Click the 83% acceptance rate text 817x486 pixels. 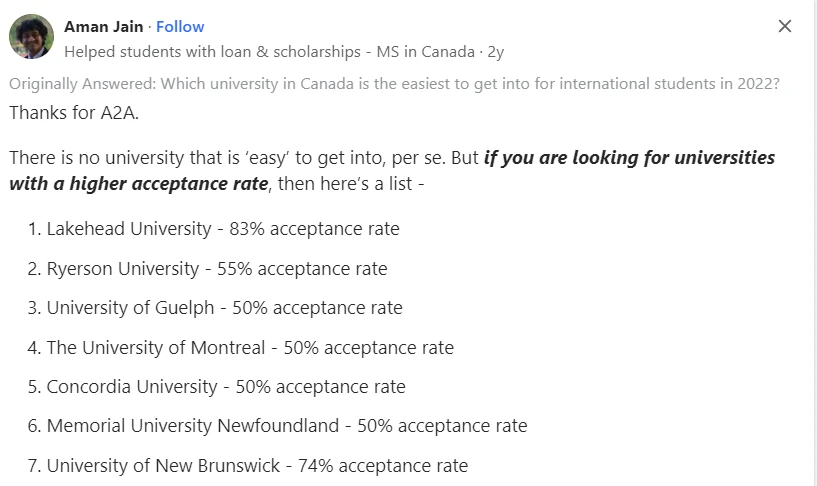(x=314, y=229)
